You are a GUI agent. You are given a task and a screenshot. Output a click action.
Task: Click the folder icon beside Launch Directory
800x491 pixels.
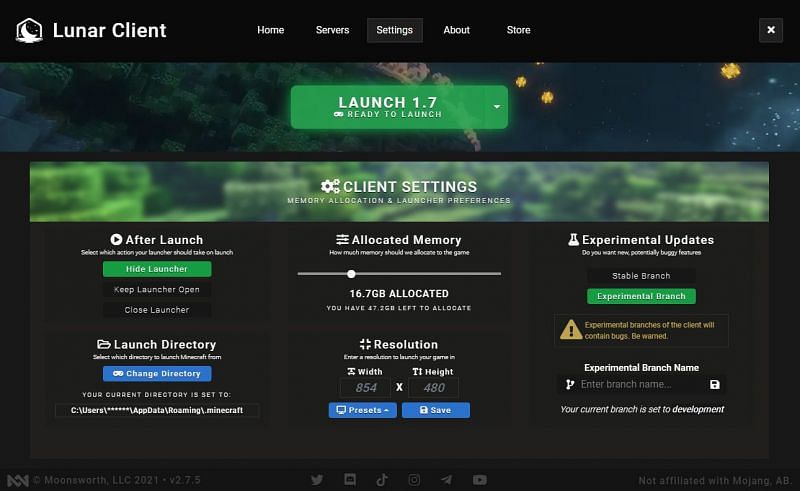(104, 344)
